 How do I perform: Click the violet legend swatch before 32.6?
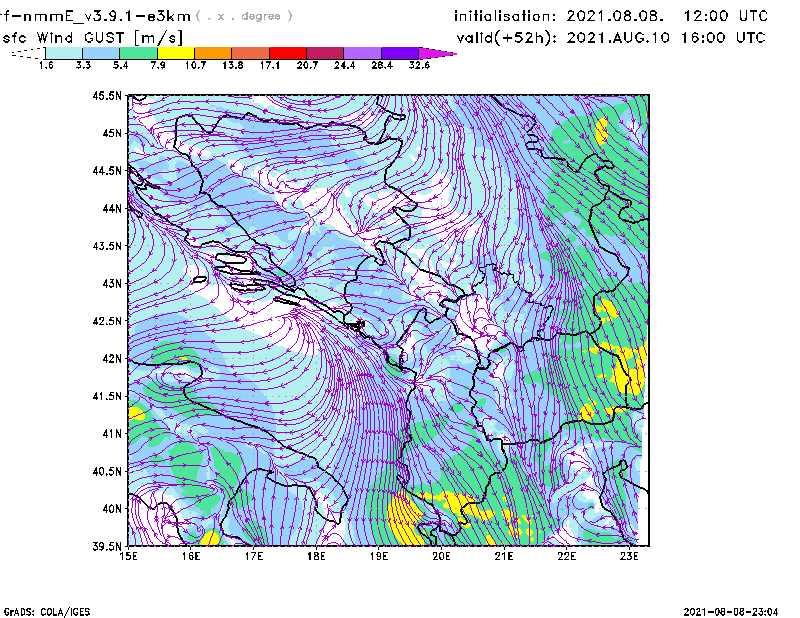point(400,53)
